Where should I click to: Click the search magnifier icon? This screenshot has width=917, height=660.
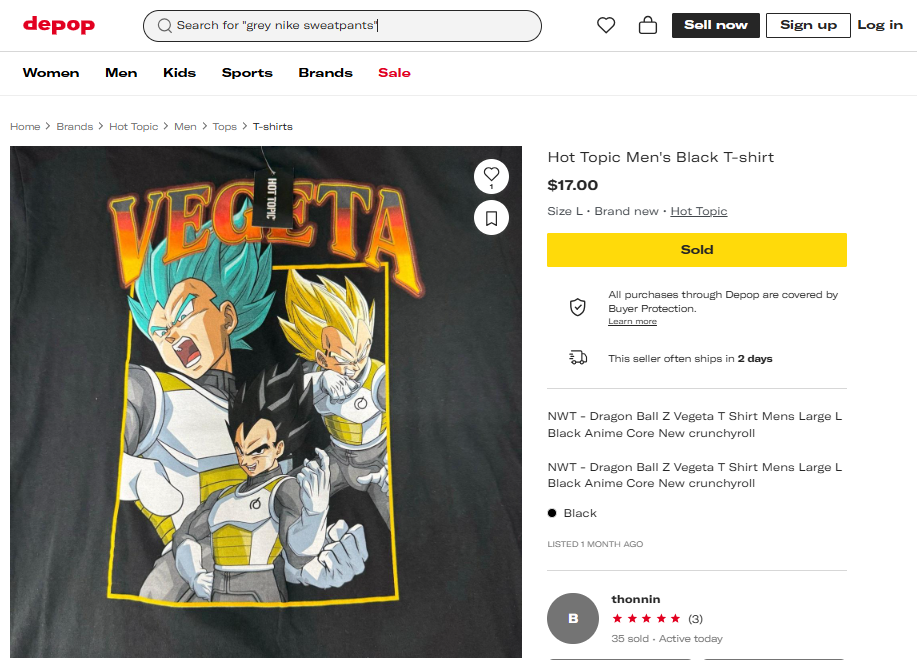point(164,26)
